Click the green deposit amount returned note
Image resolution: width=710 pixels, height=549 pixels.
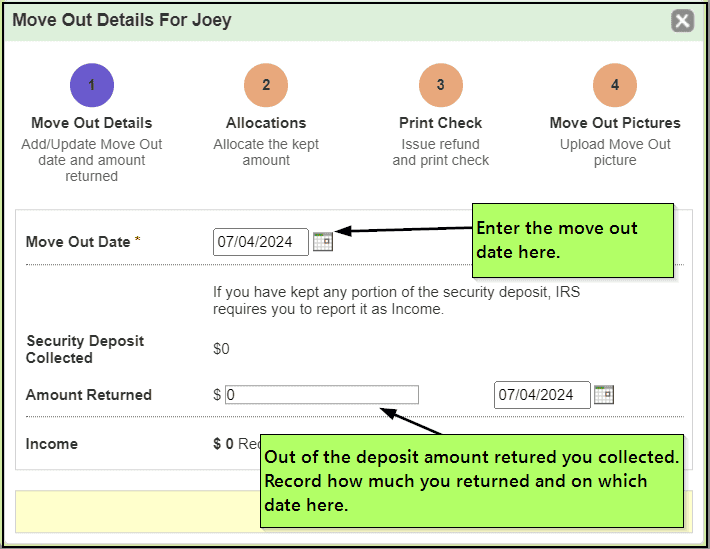coord(472,481)
